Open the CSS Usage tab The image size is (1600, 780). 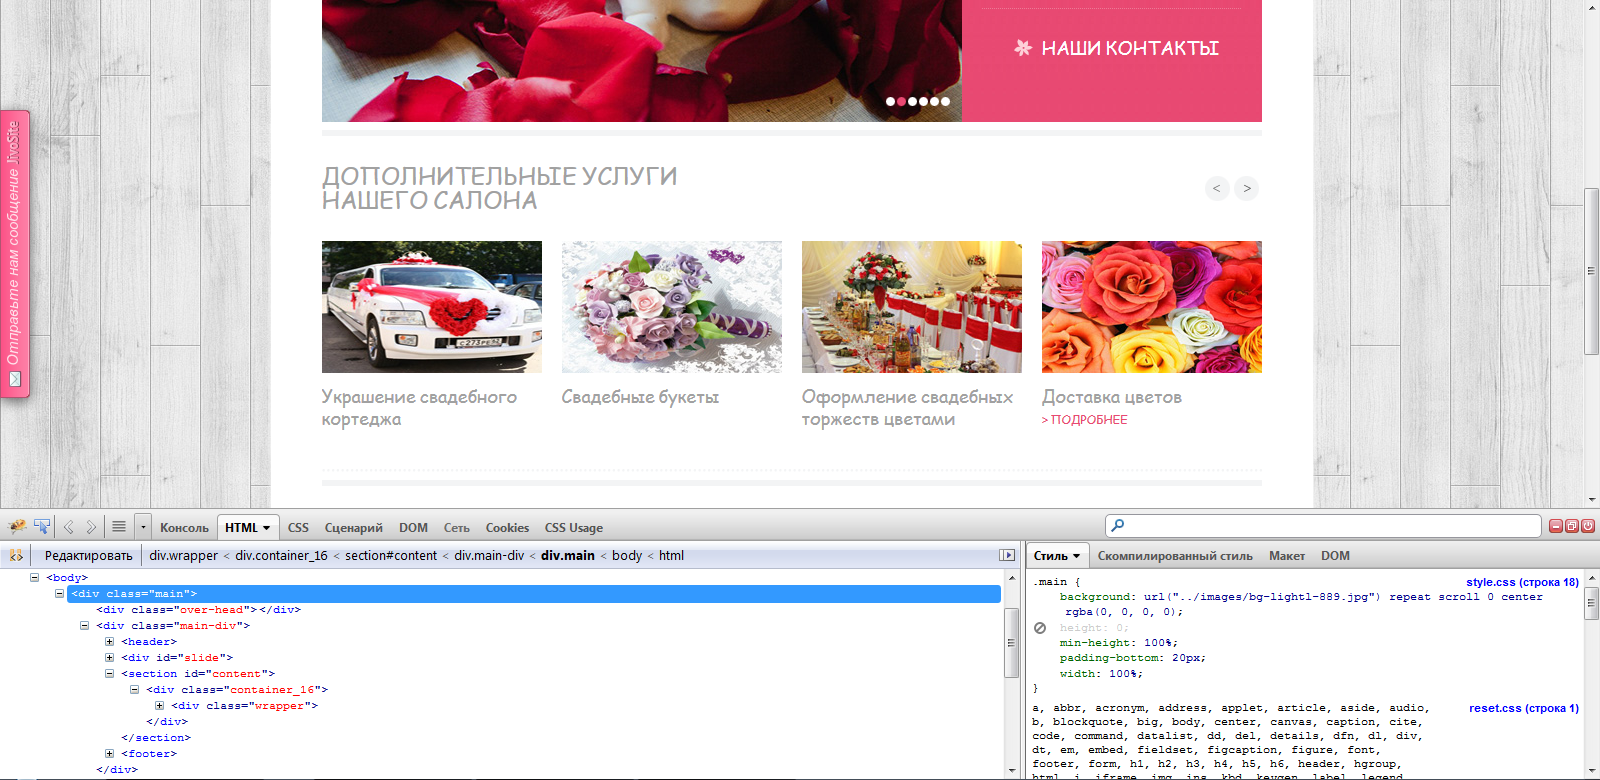(x=574, y=527)
